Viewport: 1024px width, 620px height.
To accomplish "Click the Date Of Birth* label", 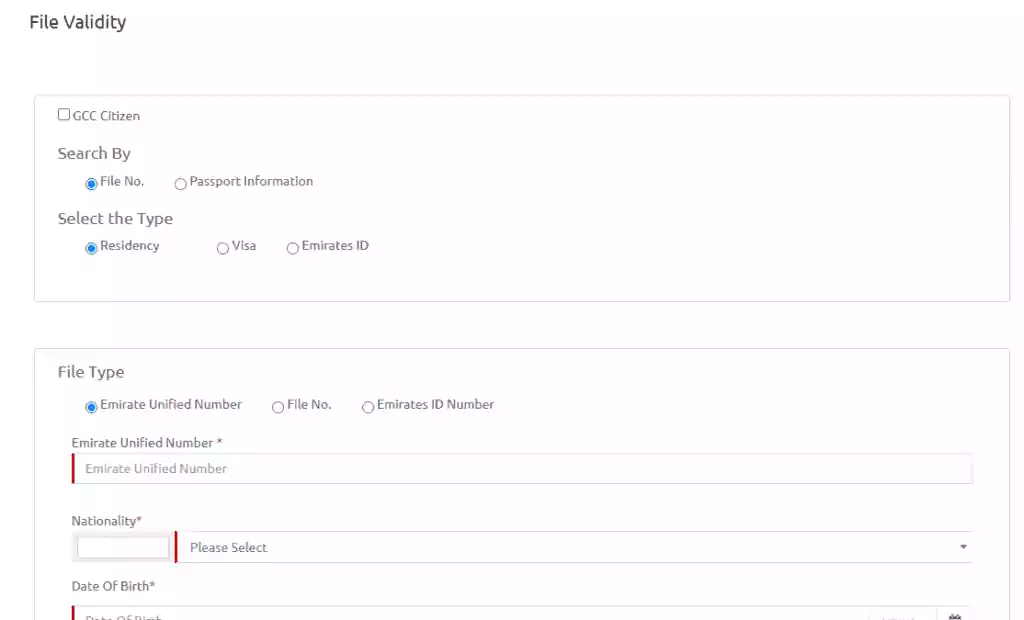I will (x=113, y=586).
